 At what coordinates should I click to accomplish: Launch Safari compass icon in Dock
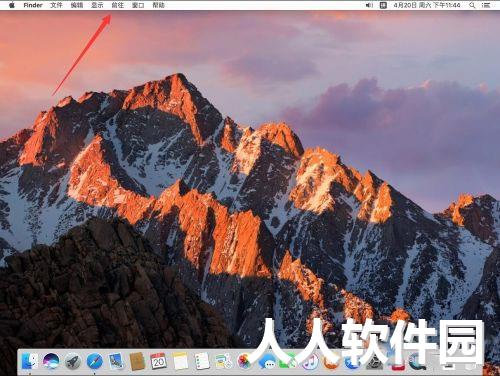[x=95, y=361]
